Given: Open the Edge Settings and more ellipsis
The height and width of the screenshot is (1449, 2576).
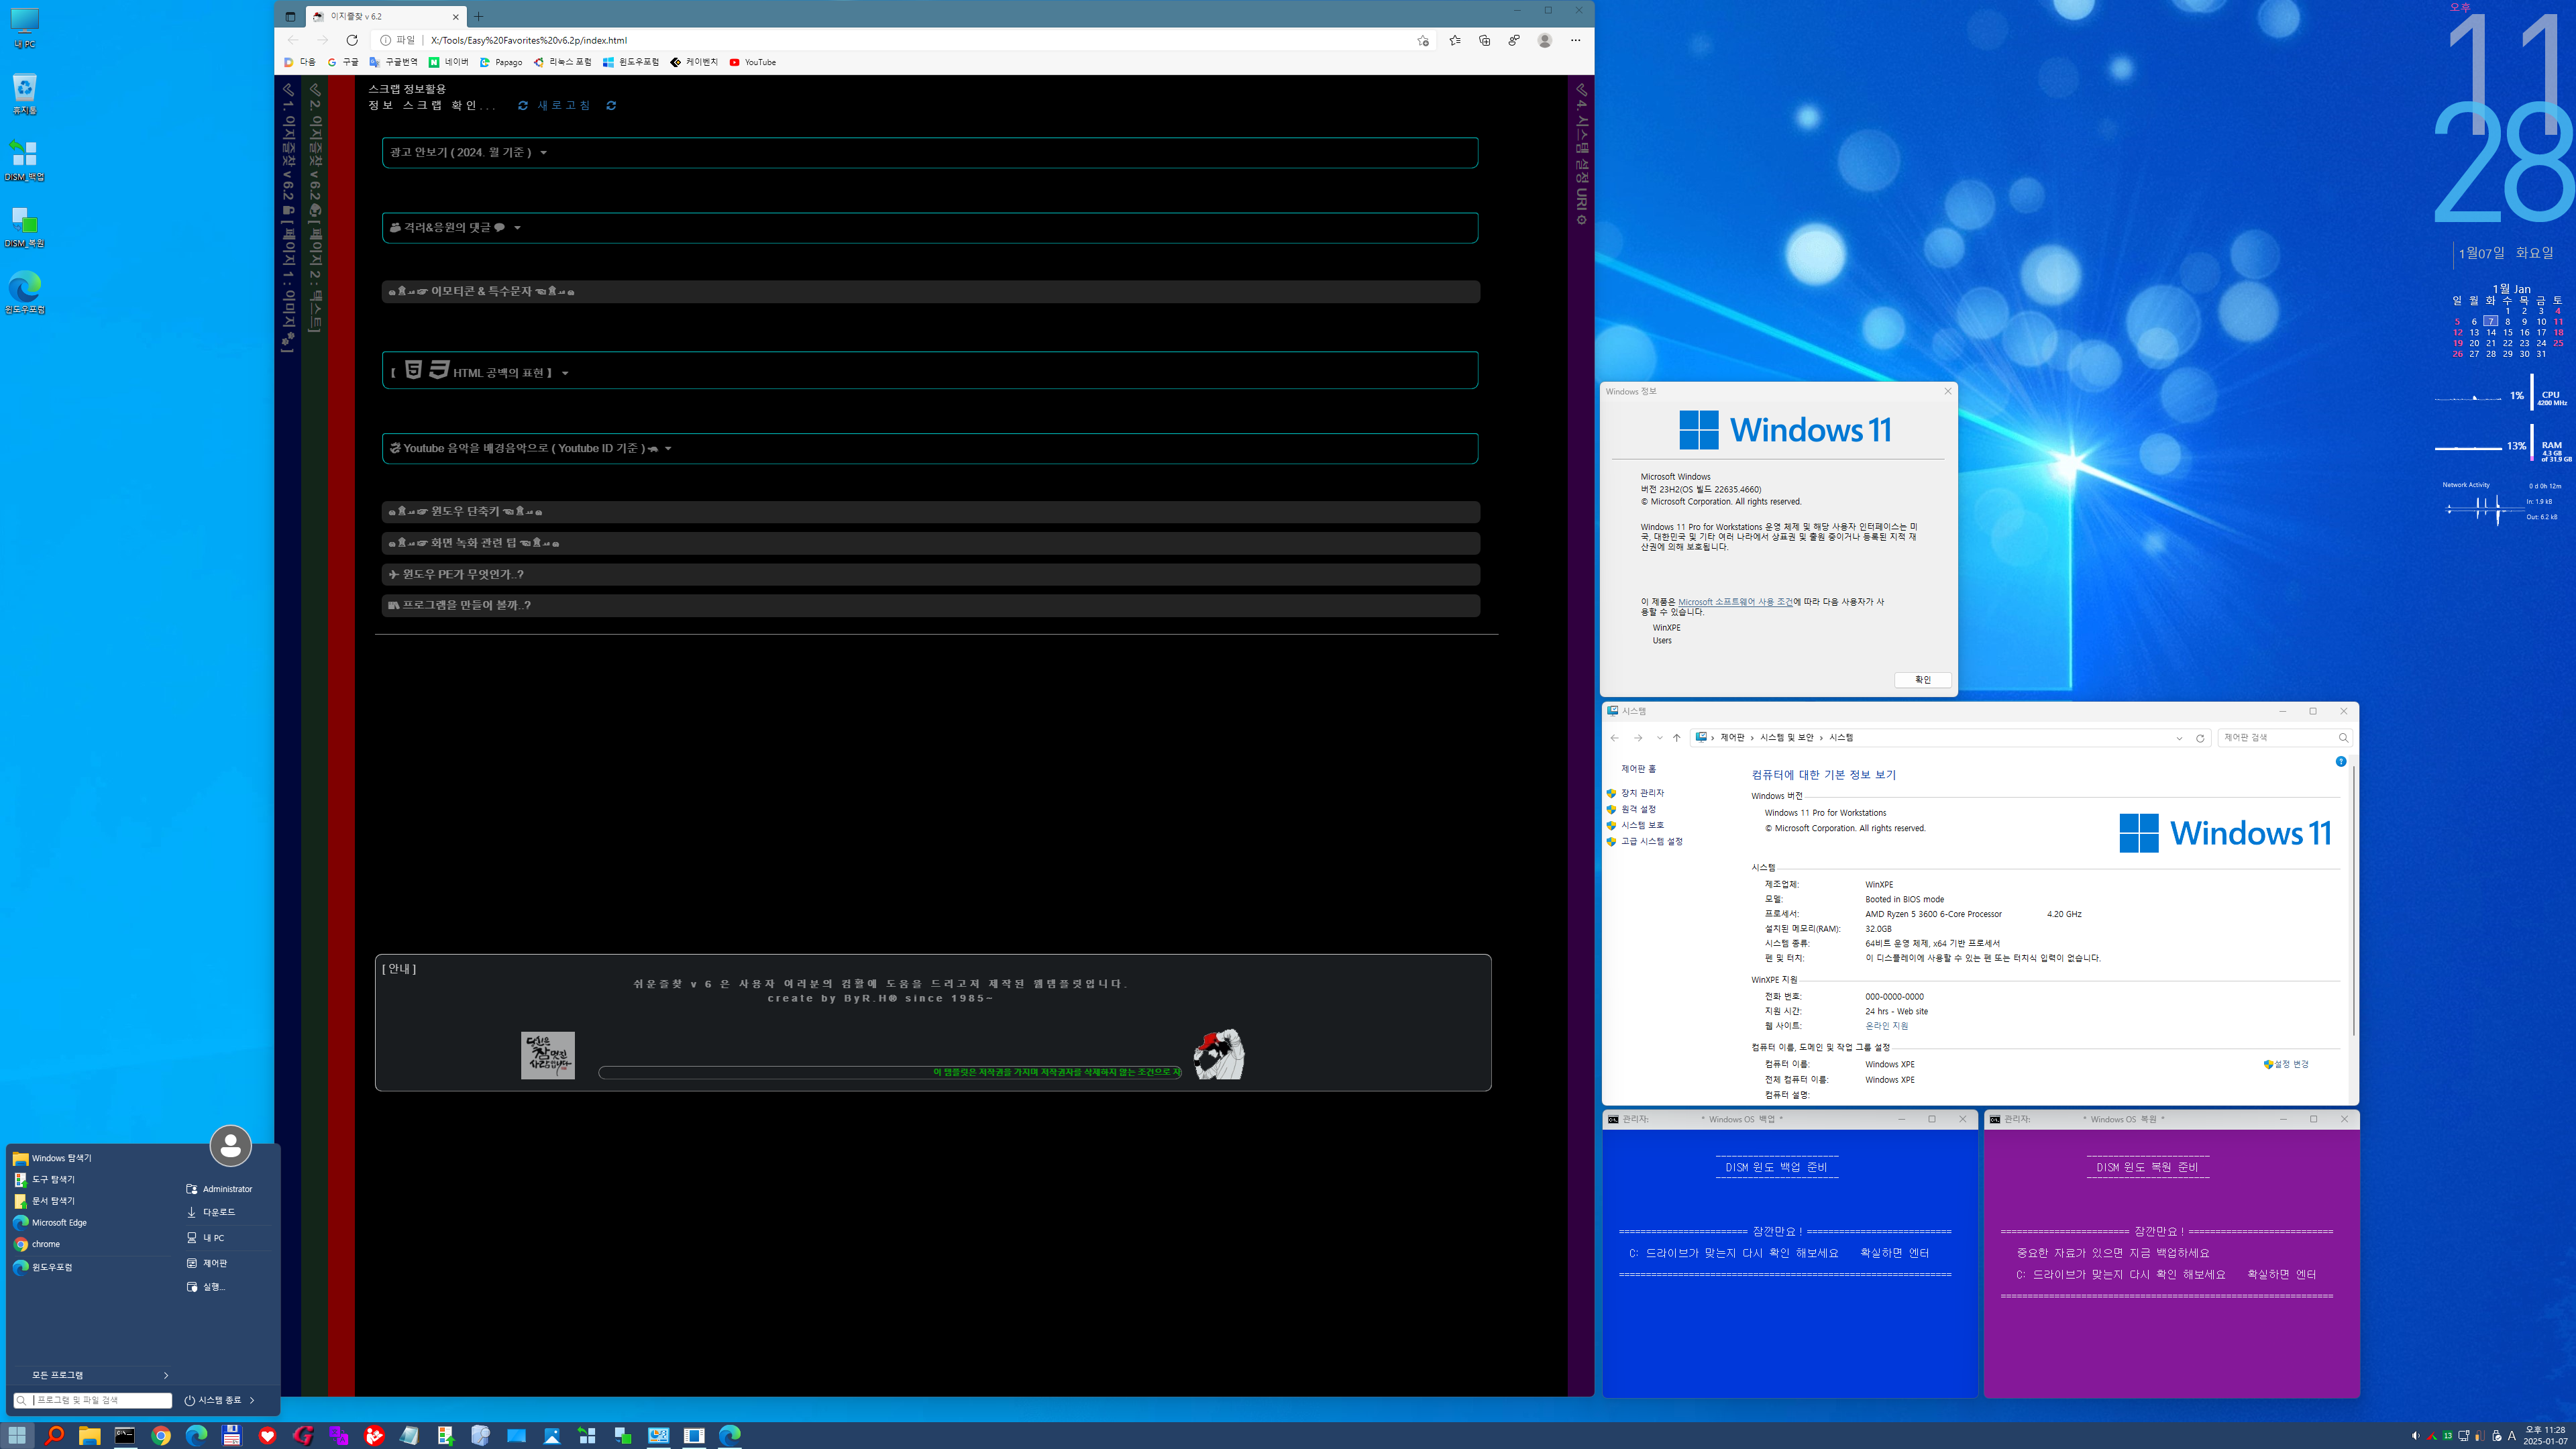Looking at the screenshot, I should 1575,40.
